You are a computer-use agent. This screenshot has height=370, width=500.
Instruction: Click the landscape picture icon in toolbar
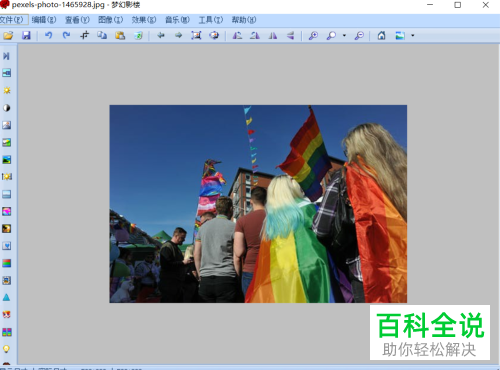point(400,35)
